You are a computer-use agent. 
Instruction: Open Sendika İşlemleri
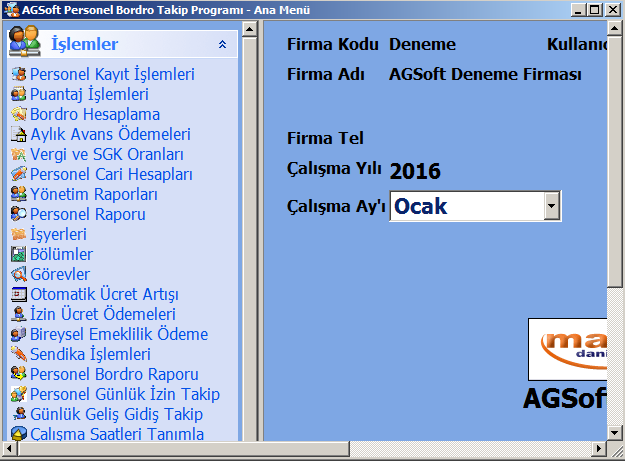pyautogui.click(x=90, y=354)
